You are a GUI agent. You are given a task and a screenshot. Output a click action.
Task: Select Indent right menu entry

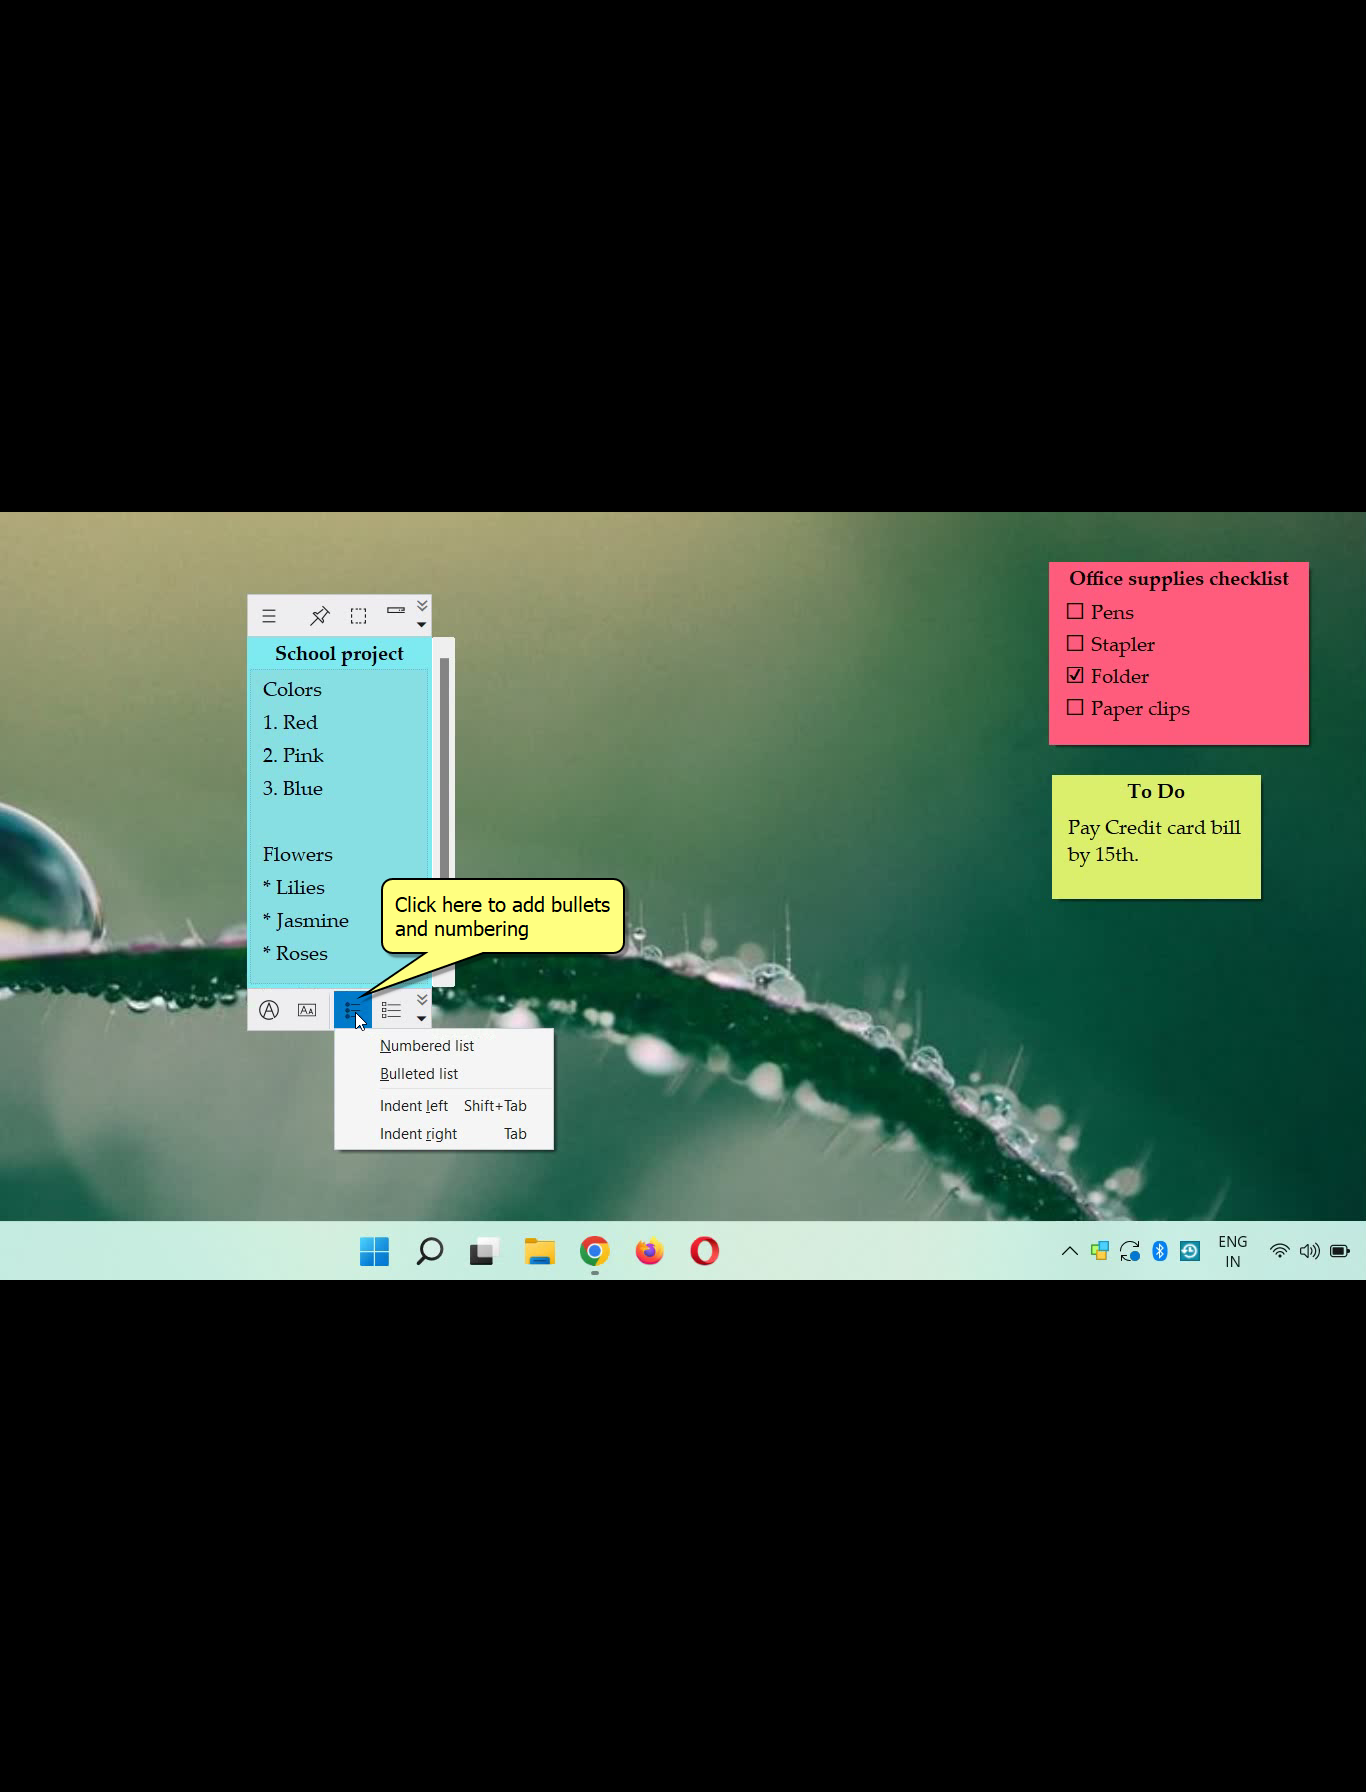click(444, 1134)
